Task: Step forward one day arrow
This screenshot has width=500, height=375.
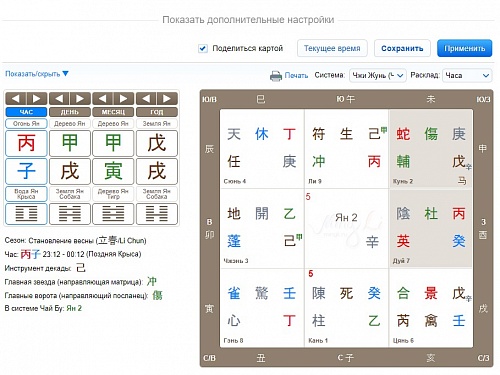Action: click(x=80, y=99)
